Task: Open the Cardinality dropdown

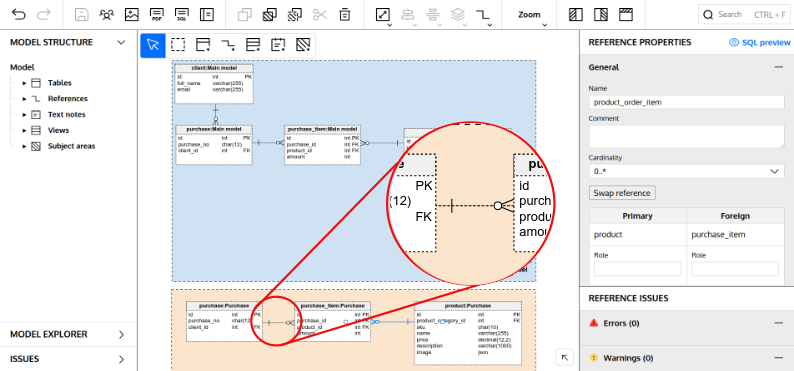Action: tap(687, 171)
